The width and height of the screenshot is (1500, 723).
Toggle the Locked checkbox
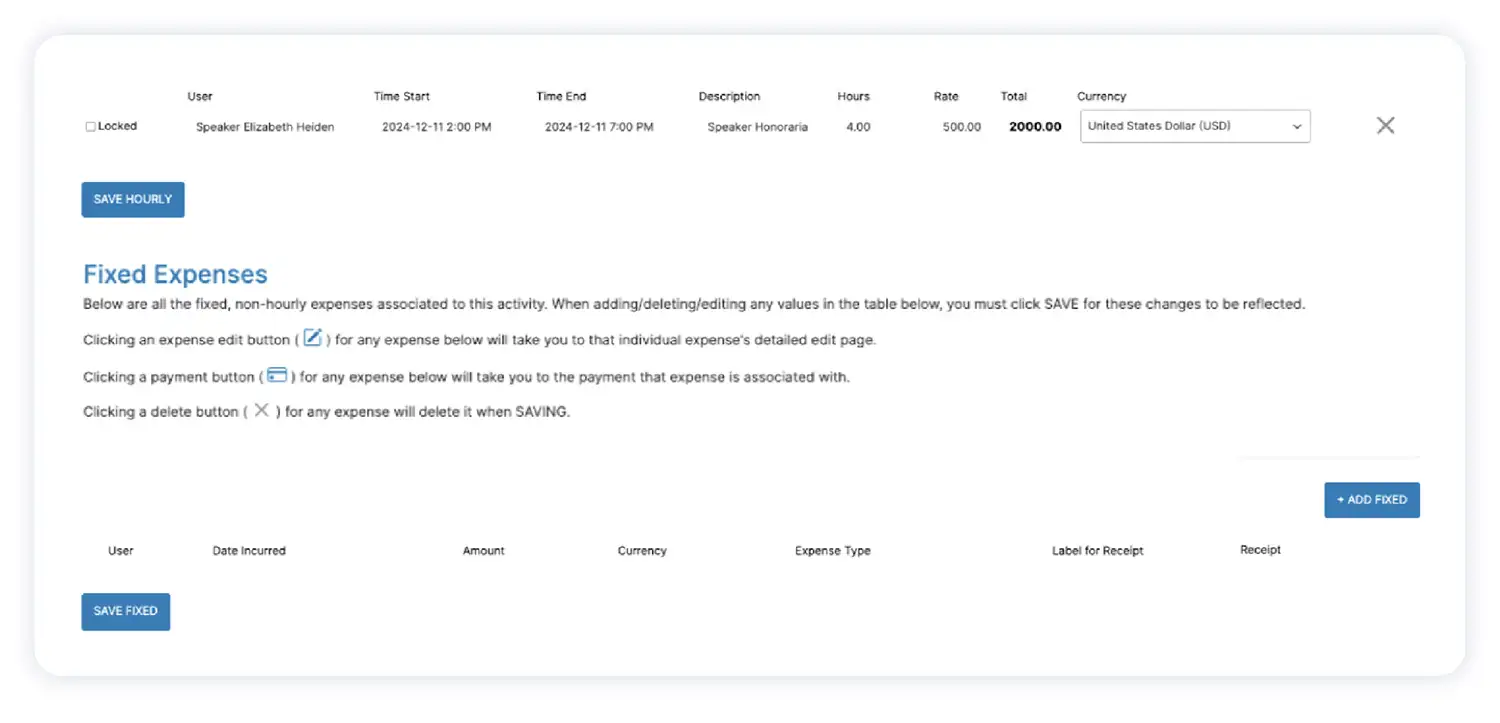click(91, 127)
